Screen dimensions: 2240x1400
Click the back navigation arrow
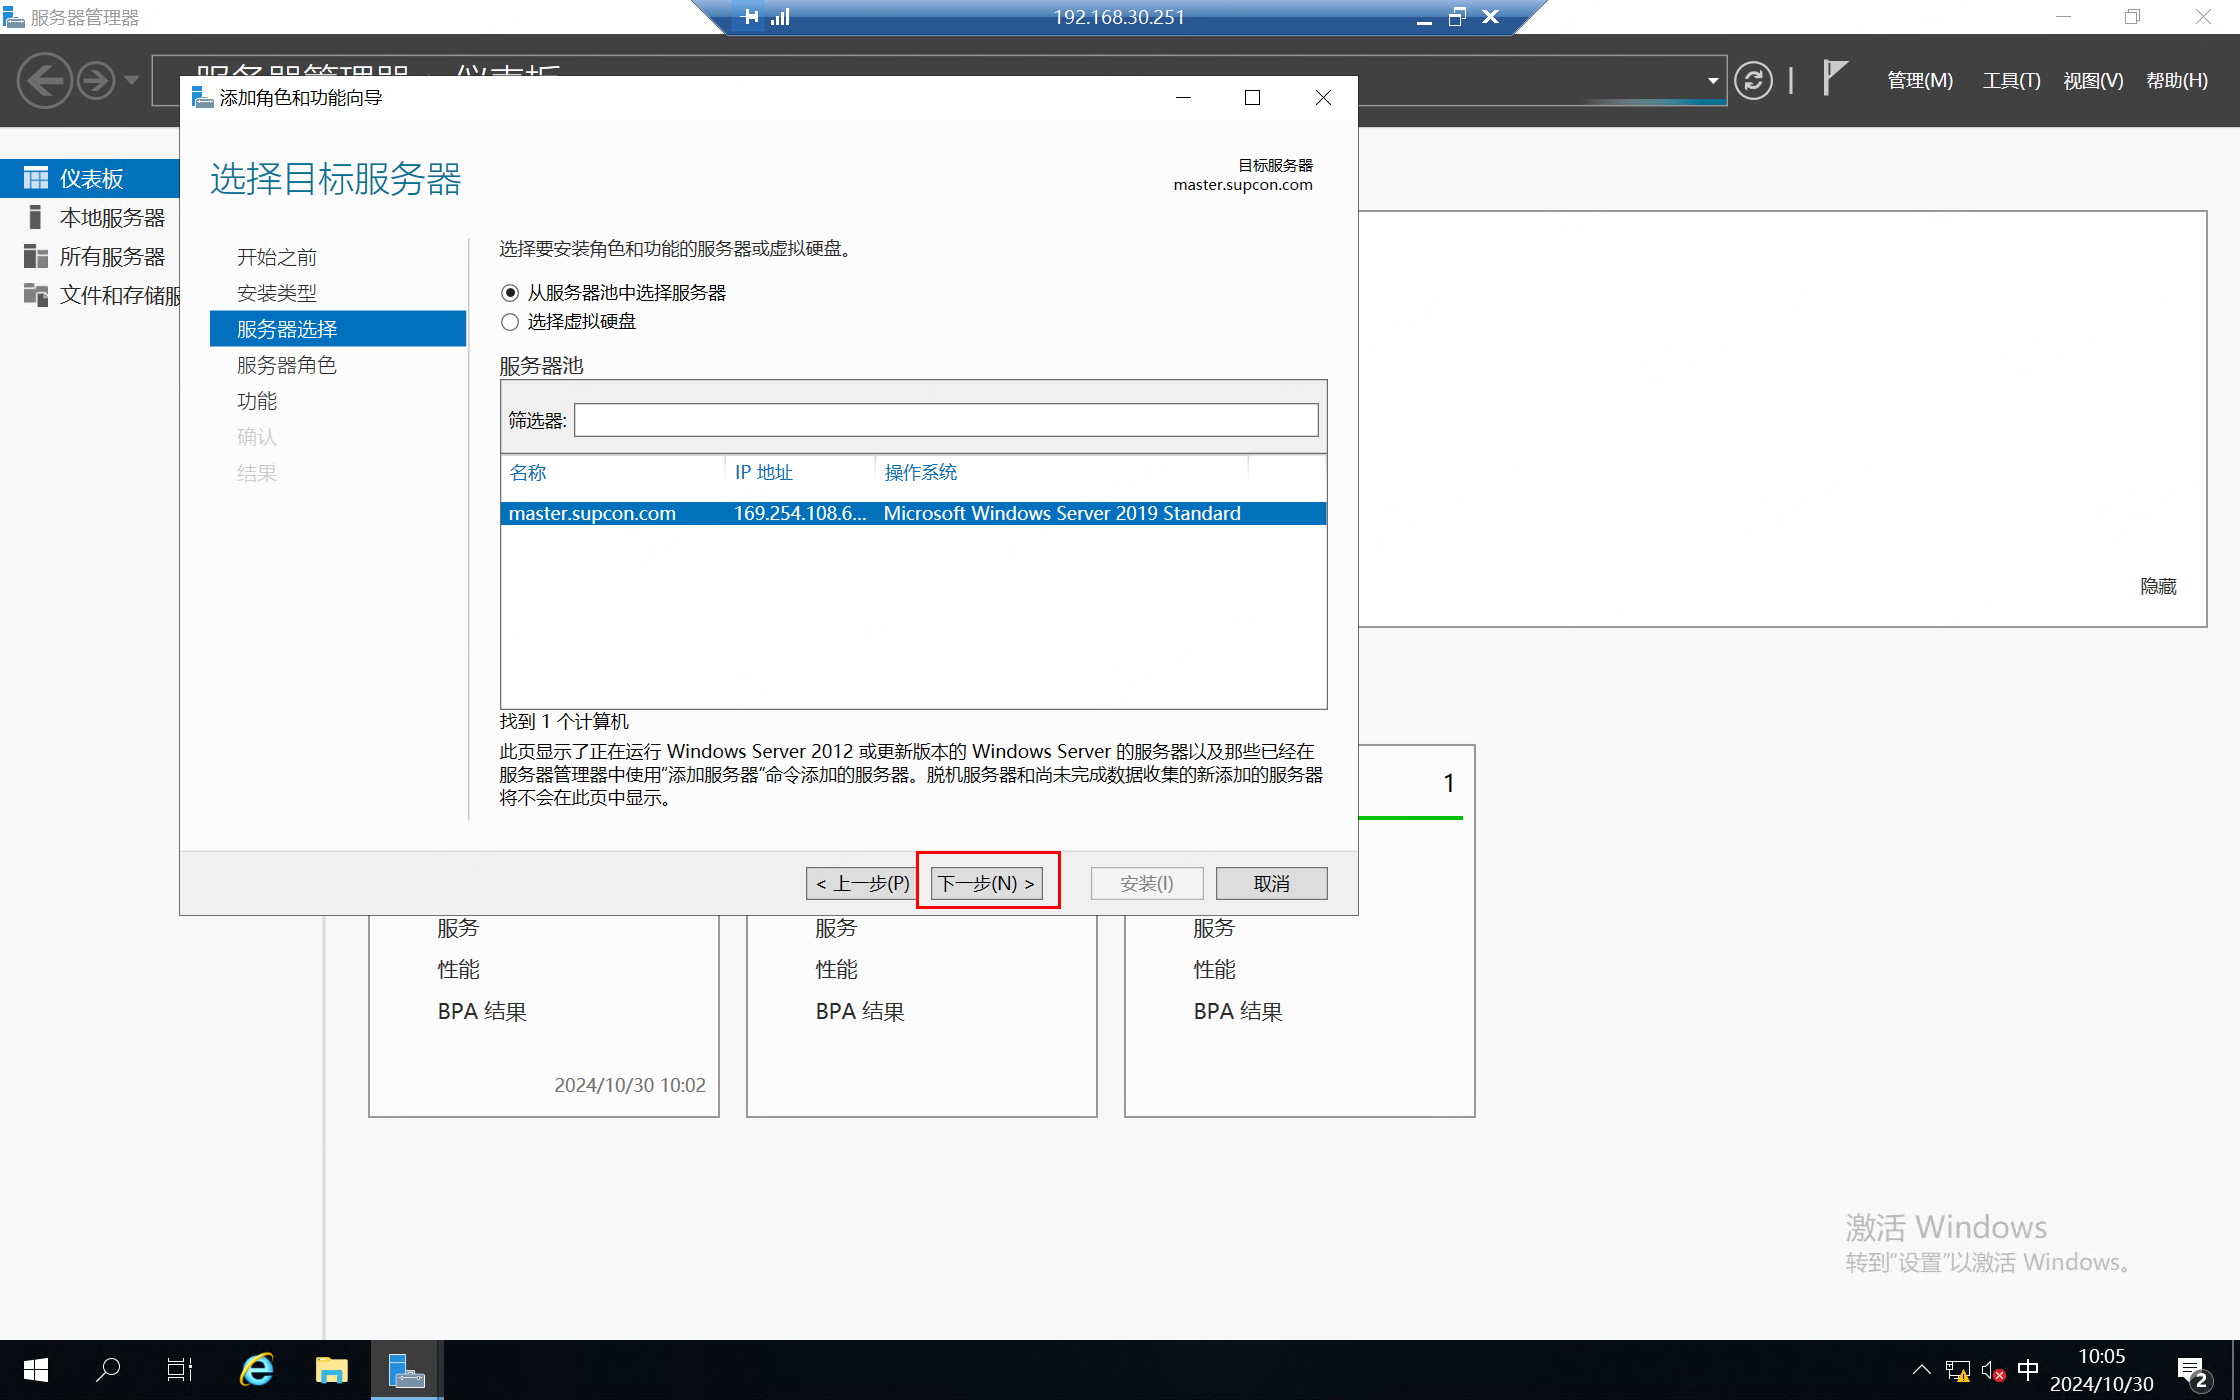tap(45, 80)
